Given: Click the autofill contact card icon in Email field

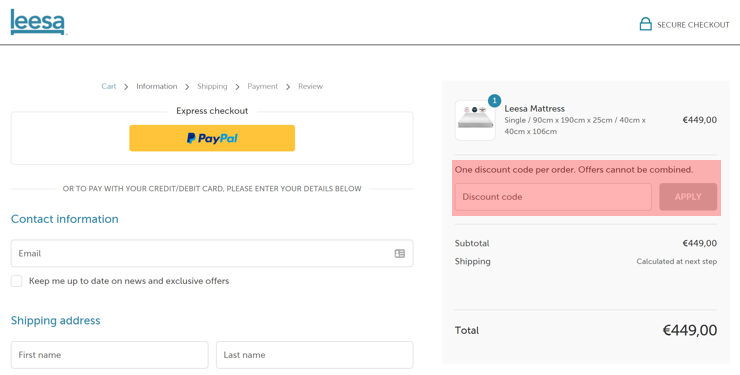Looking at the screenshot, I should [399, 253].
